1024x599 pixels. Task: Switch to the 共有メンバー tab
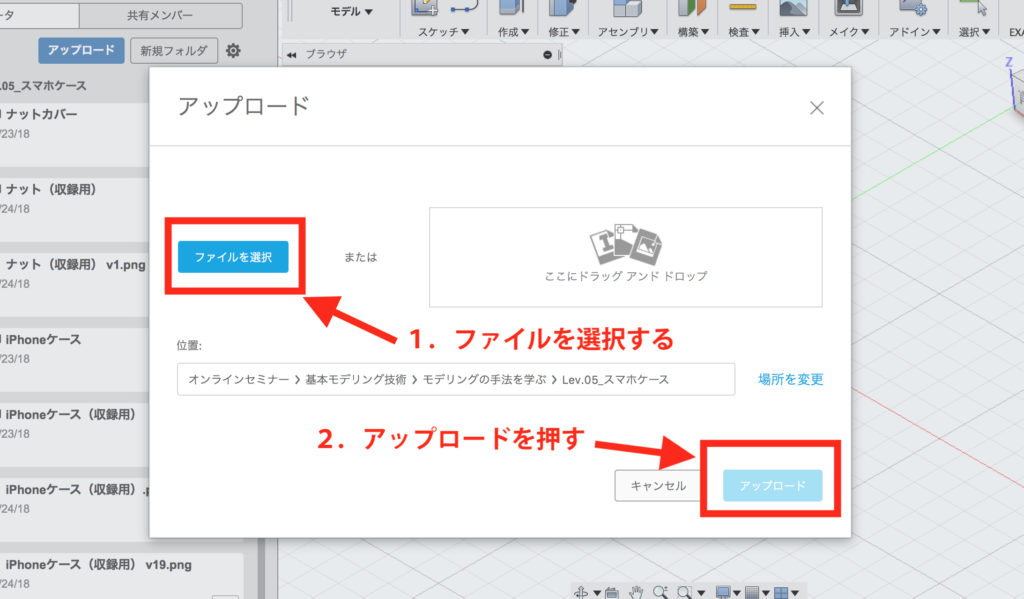(160, 16)
